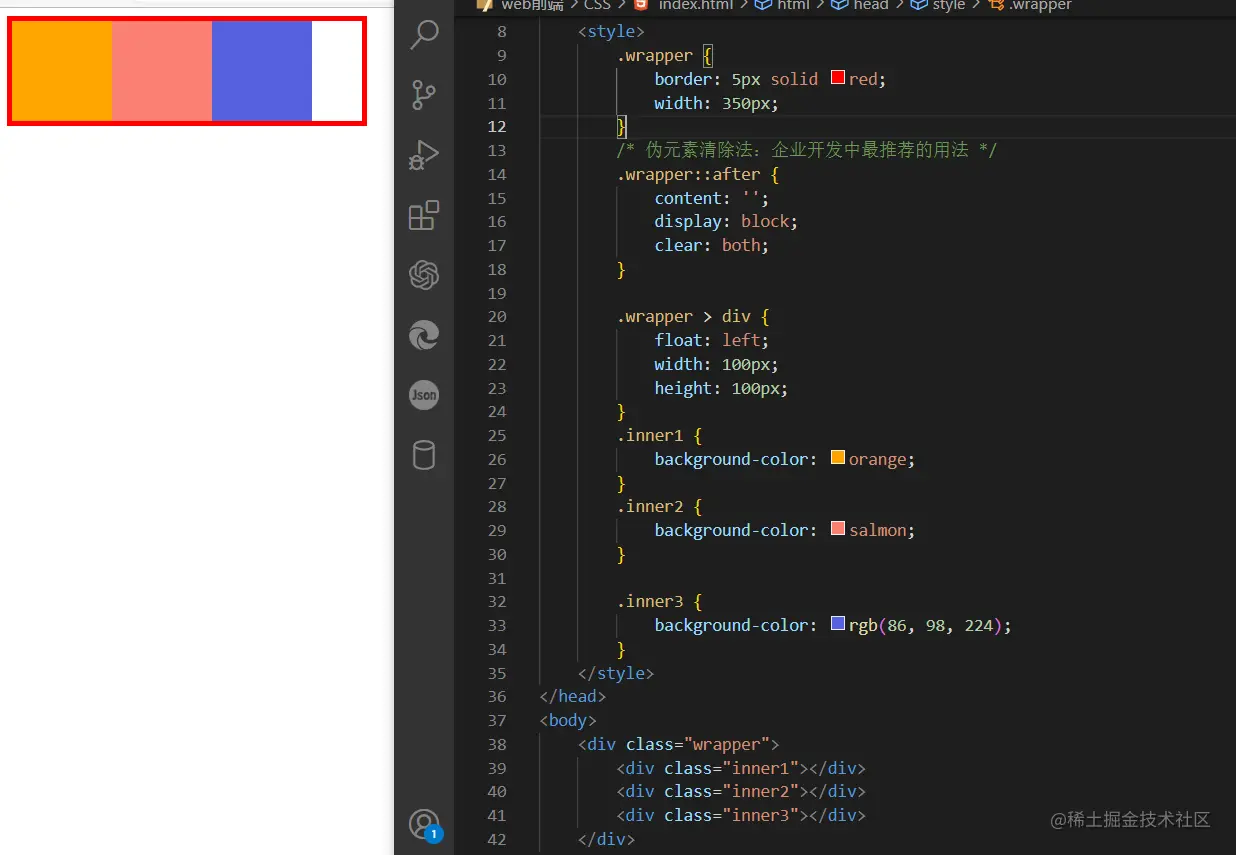Select the style breadcrumb item
This screenshot has height=855, width=1236.
point(948,5)
